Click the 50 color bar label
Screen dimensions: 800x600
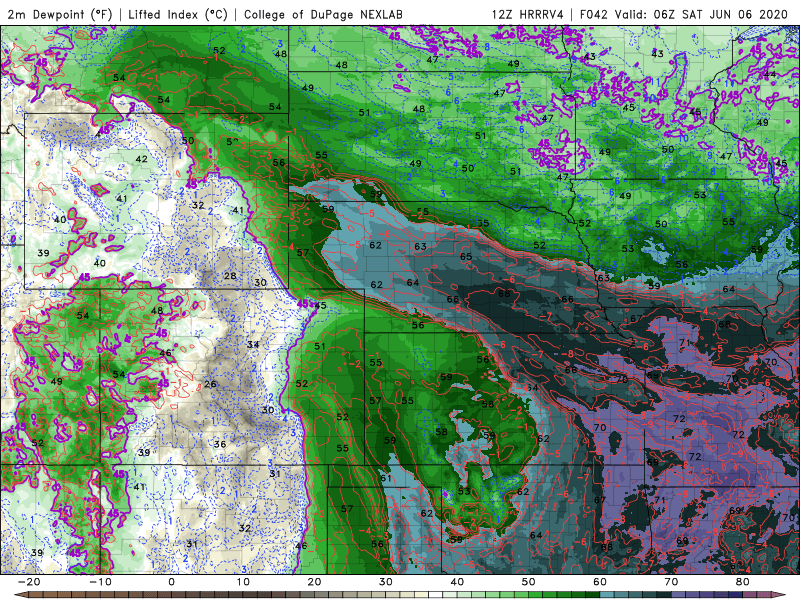(529, 582)
